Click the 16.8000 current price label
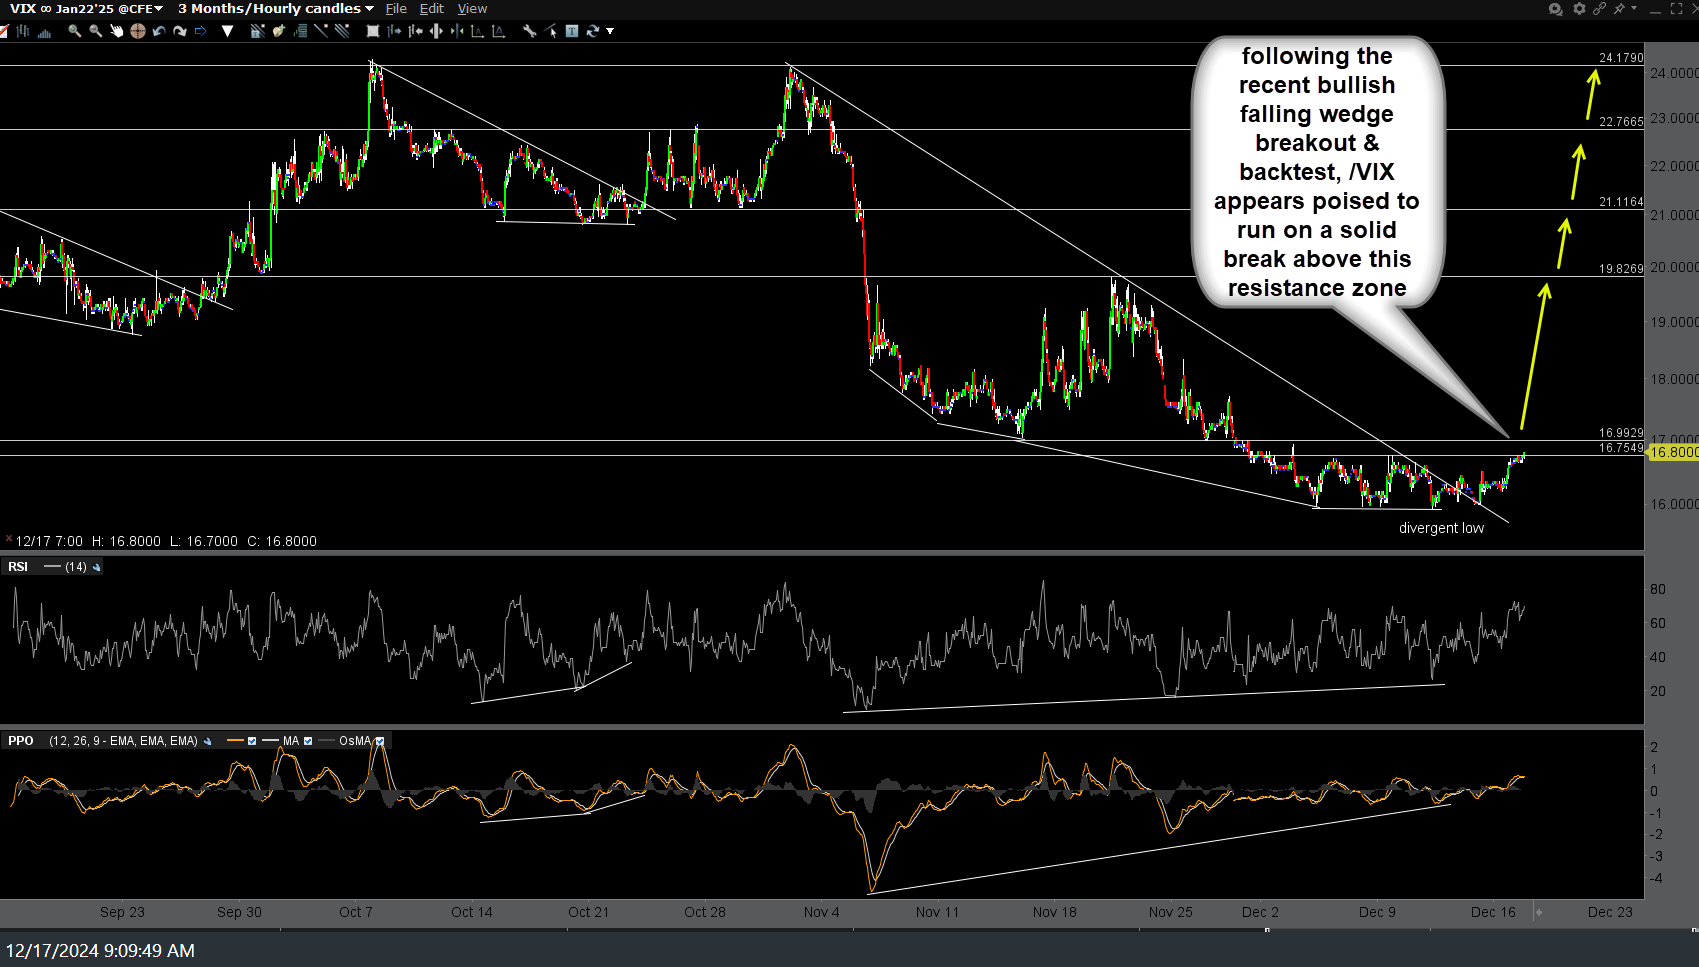 [1672, 452]
